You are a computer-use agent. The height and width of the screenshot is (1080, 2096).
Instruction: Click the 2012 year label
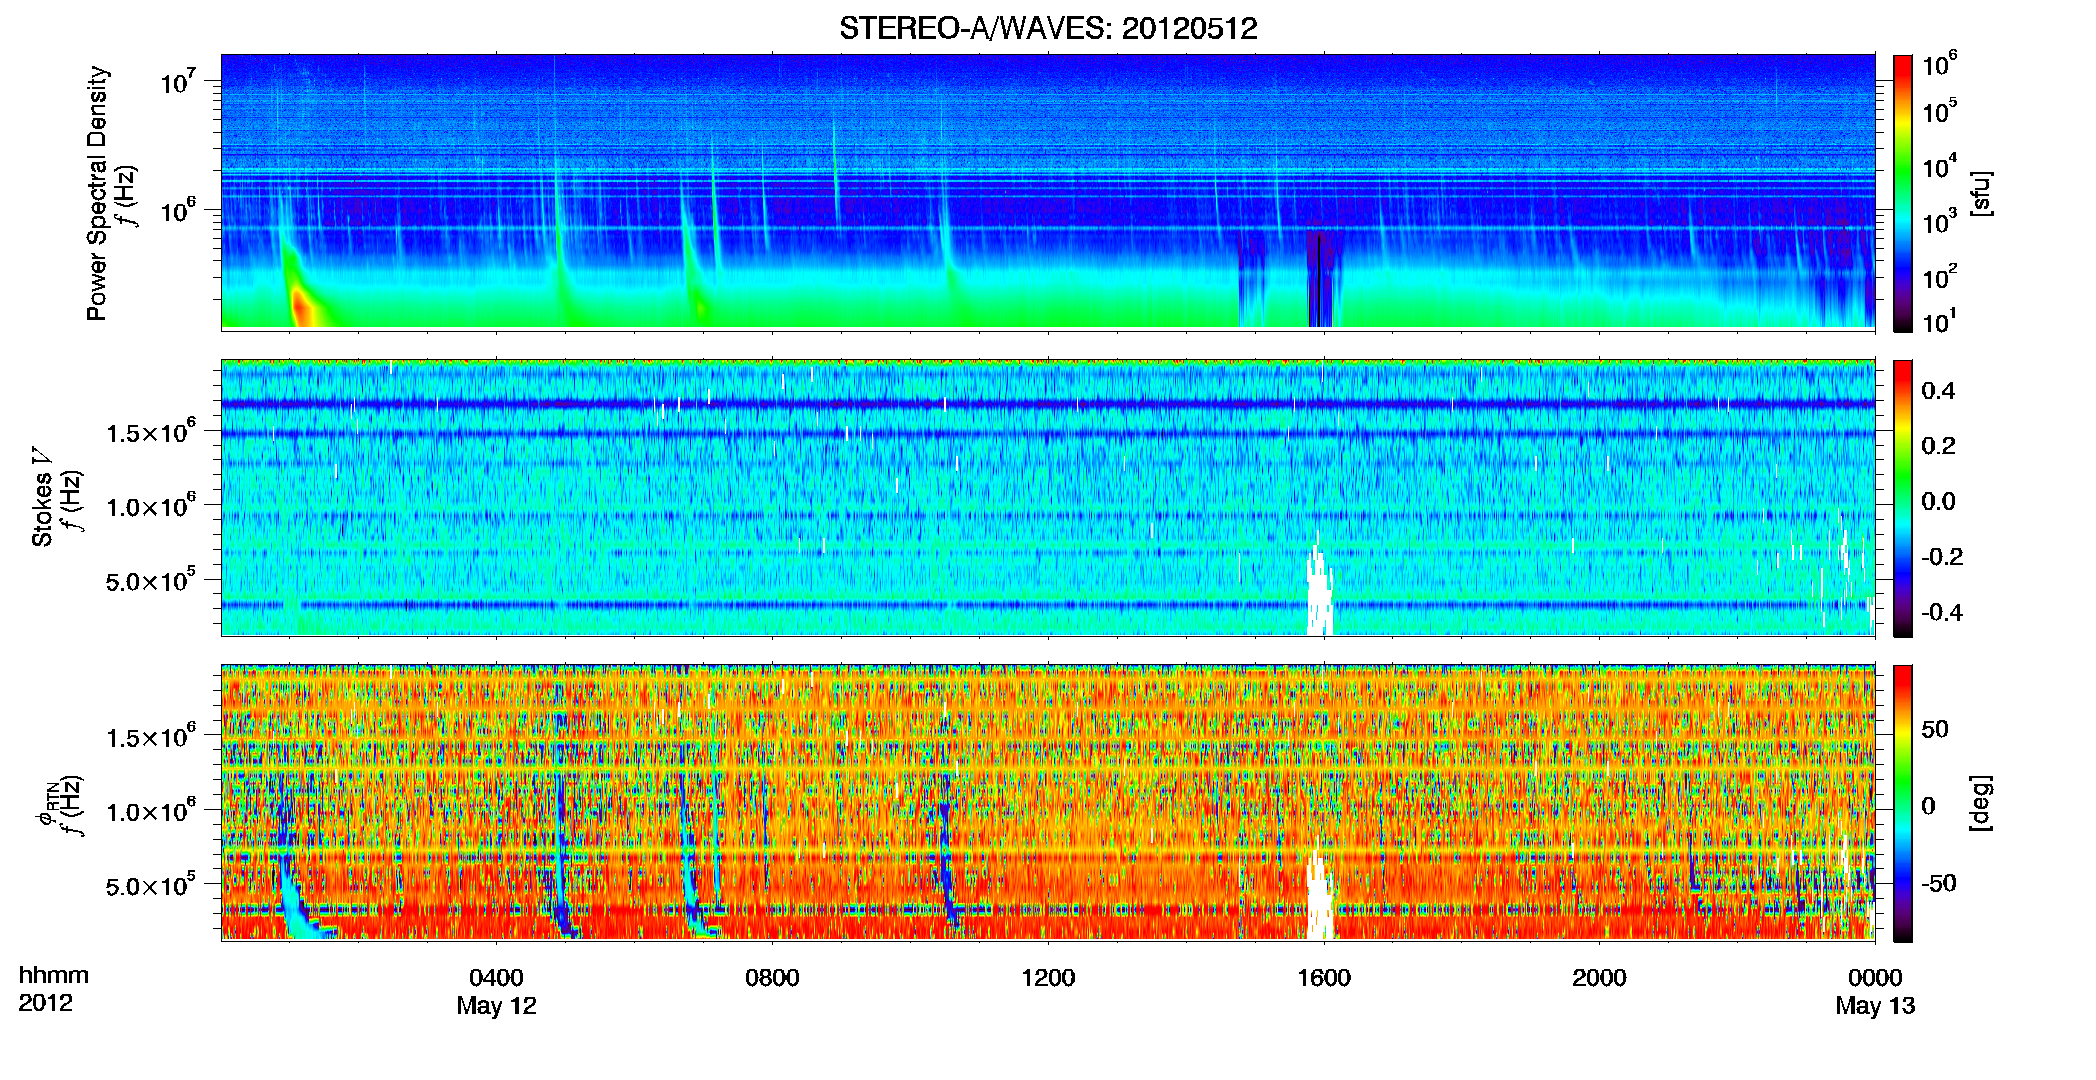(x=45, y=1003)
